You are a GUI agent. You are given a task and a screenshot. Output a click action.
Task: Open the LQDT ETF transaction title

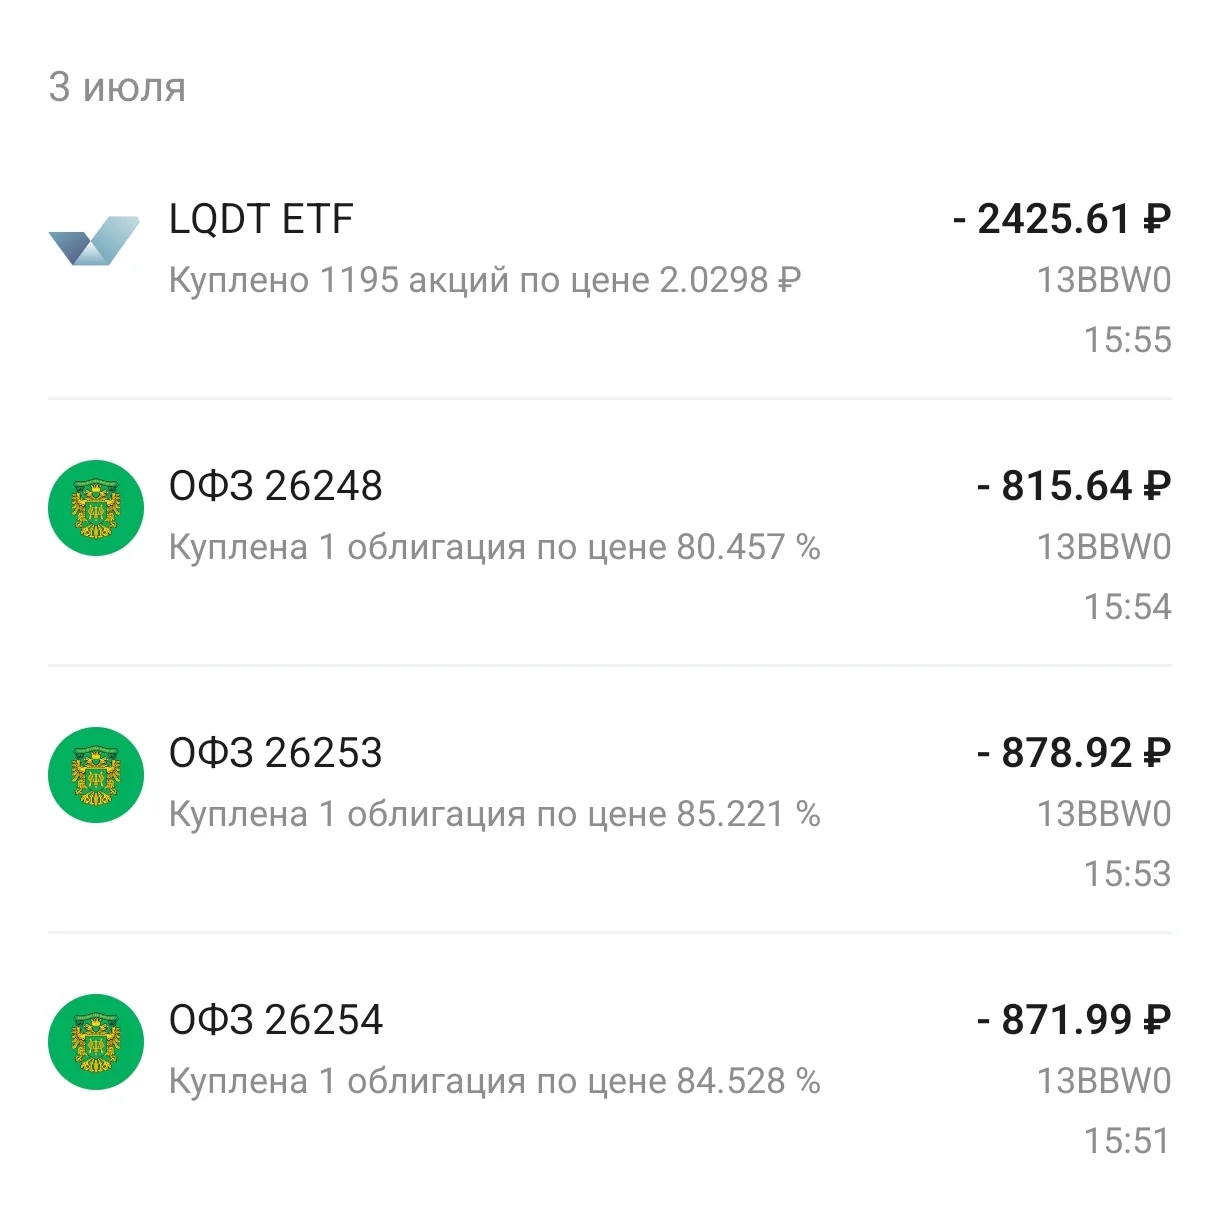click(x=261, y=219)
